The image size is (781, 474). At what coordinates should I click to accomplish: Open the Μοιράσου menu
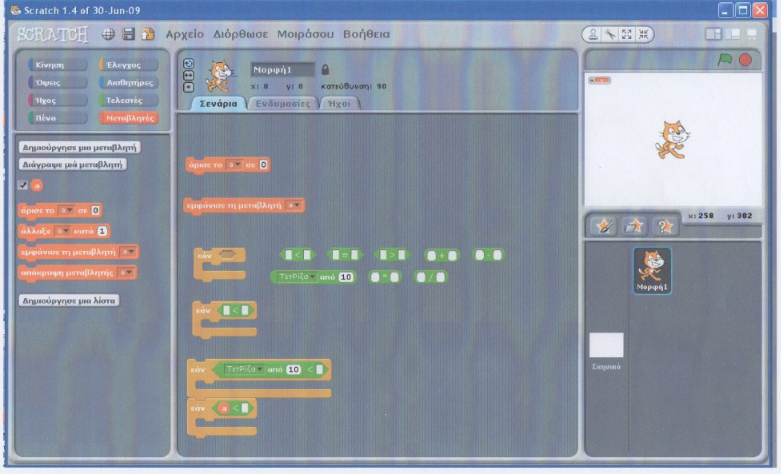[x=305, y=34]
